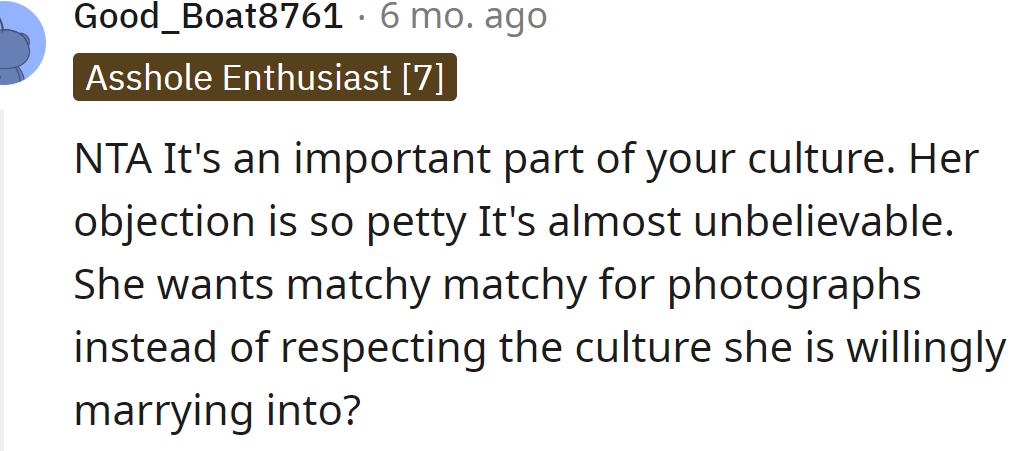Click the dot separator before the timestamp
The image size is (1026, 451).
tap(361, 18)
